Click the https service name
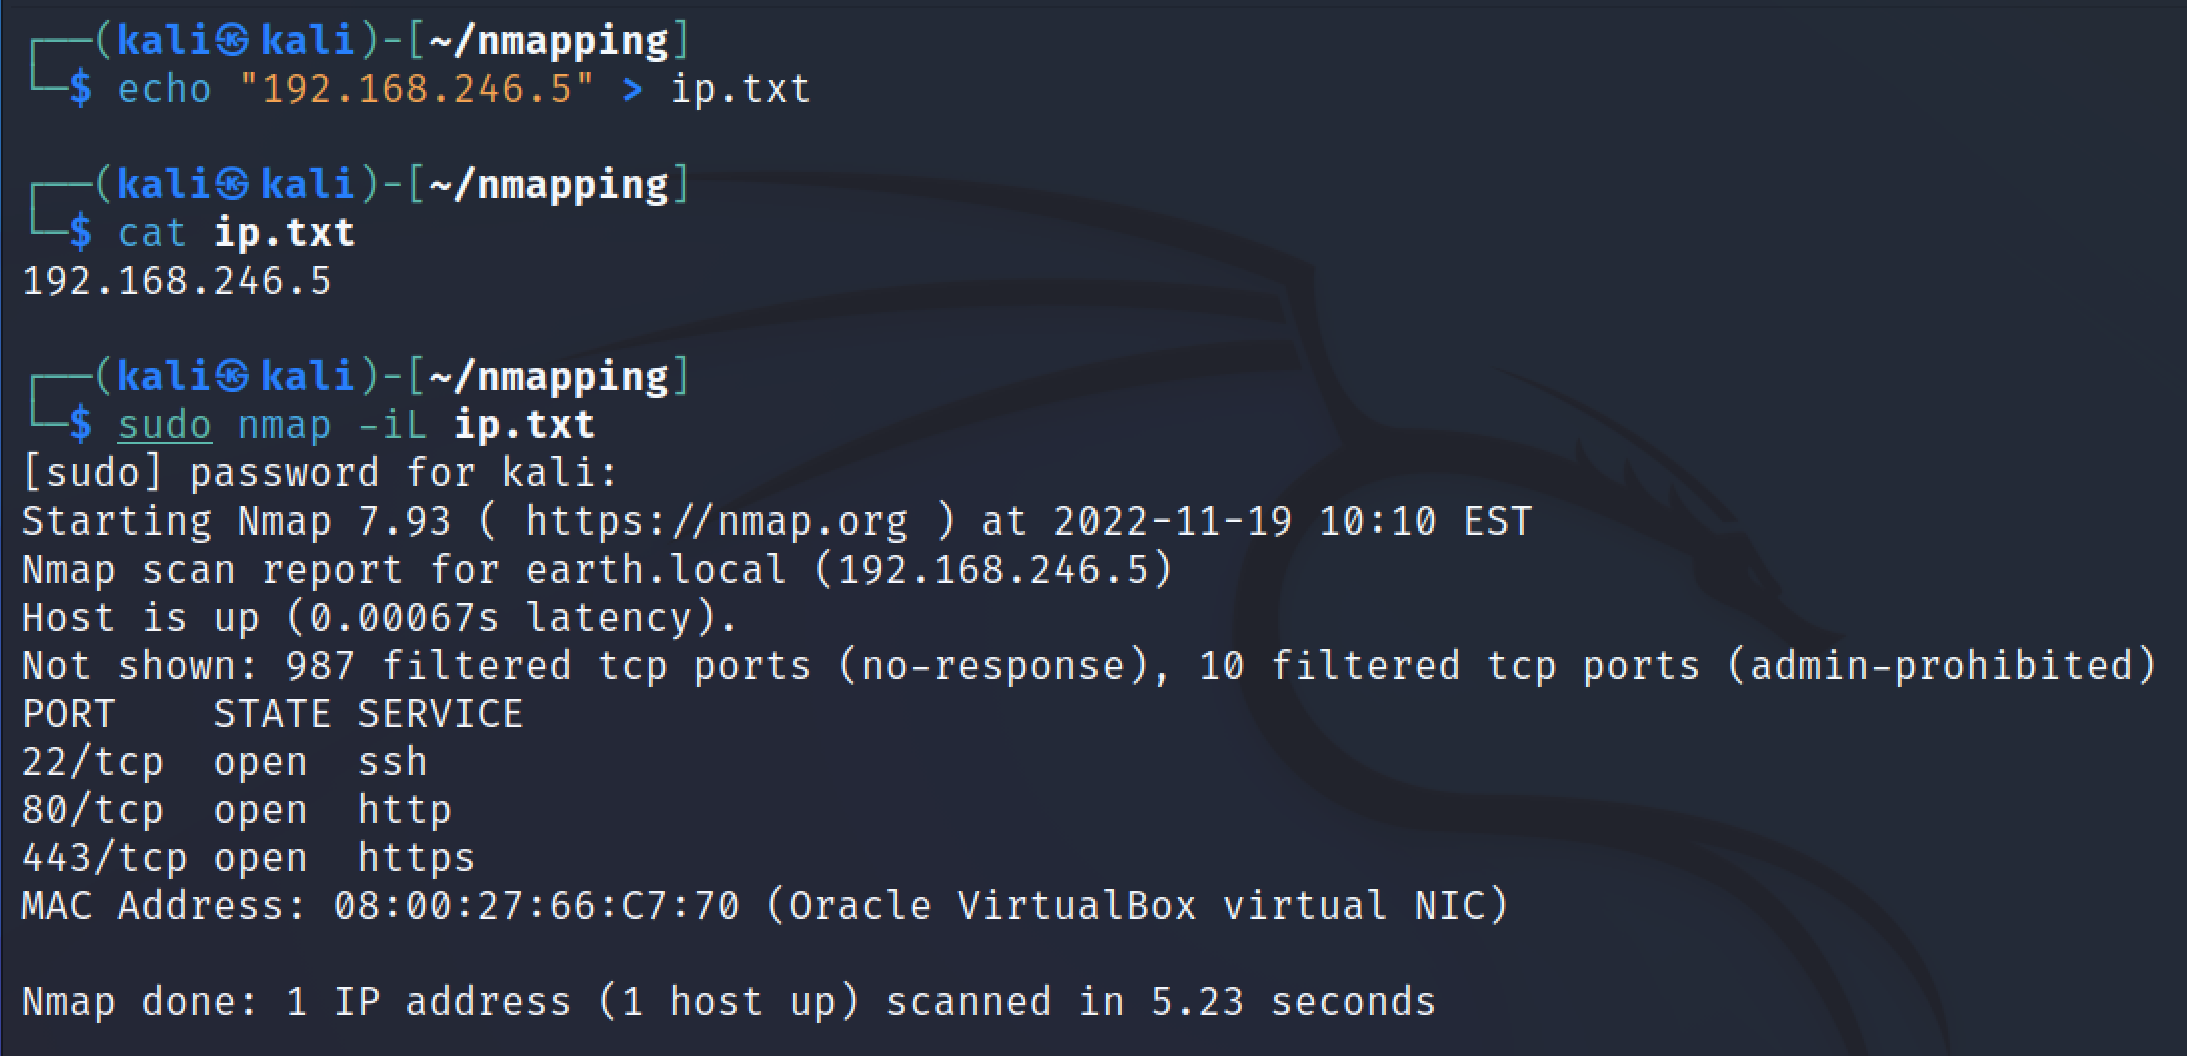 coord(416,858)
